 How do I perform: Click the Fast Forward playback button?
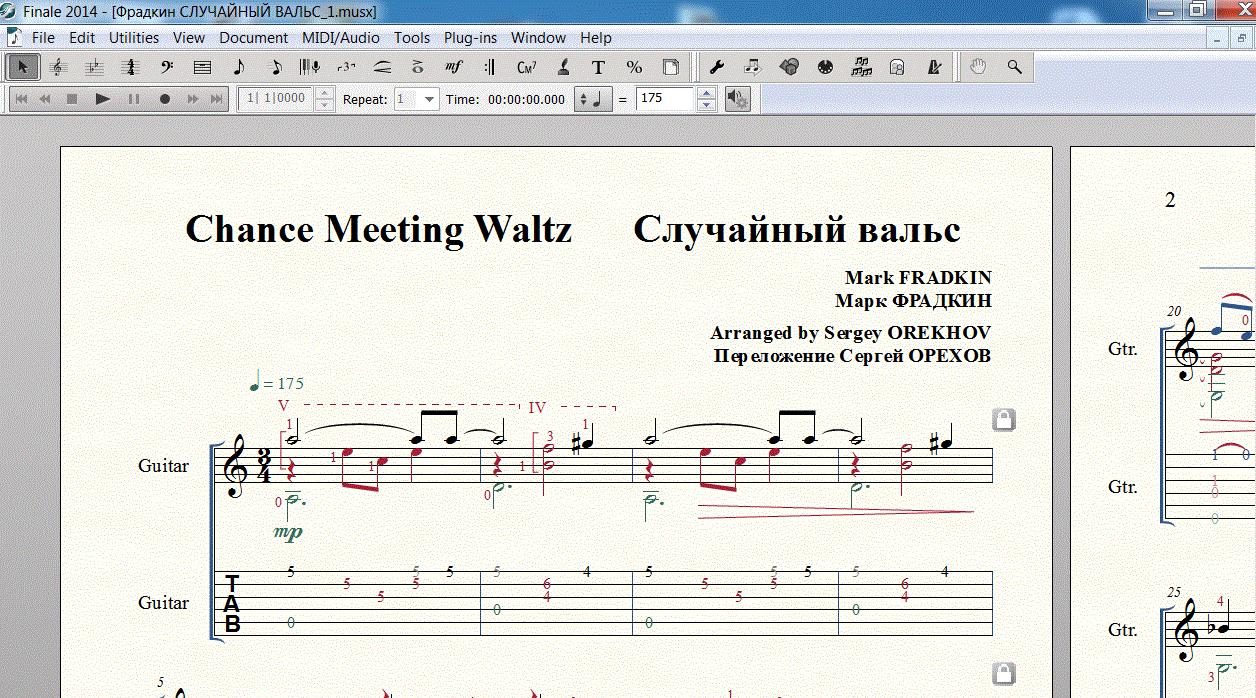(x=193, y=99)
